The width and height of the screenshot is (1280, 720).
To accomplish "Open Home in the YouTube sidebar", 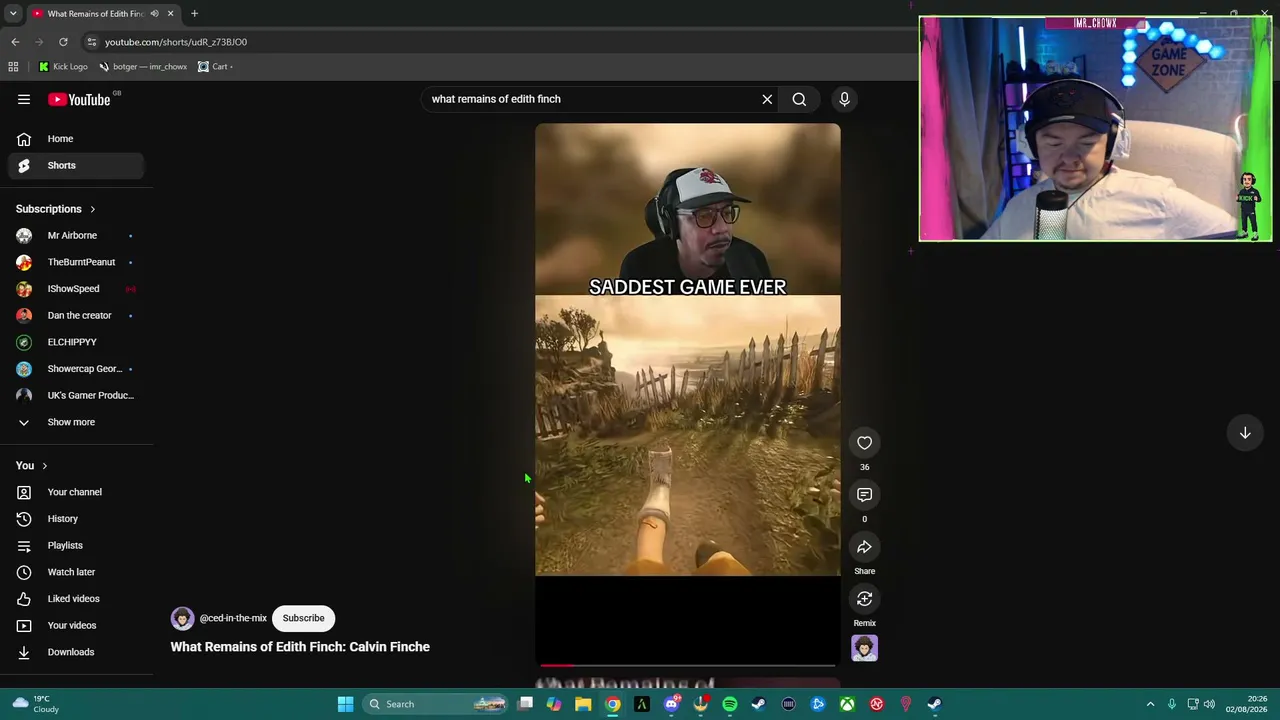I will 76,139.
